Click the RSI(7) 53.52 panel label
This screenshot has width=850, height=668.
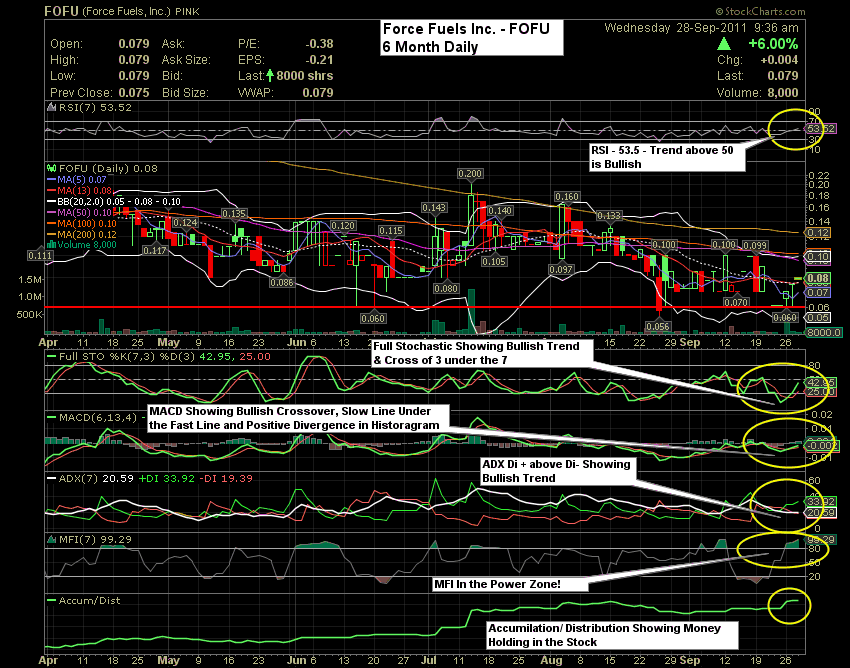click(x=94, y=107)
